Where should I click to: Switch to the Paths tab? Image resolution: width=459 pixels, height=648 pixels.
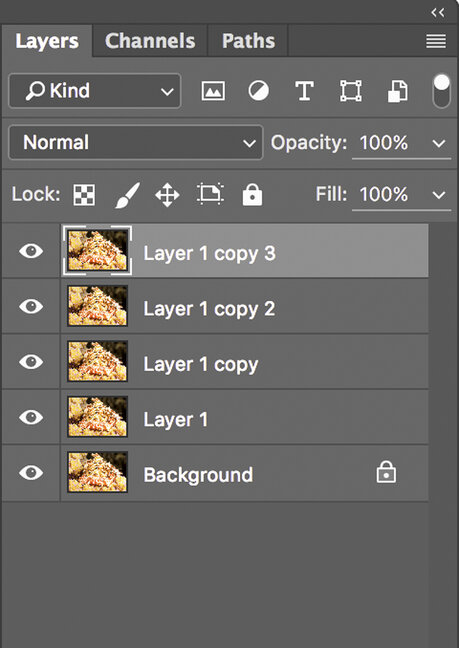click(x=248, y=41)
